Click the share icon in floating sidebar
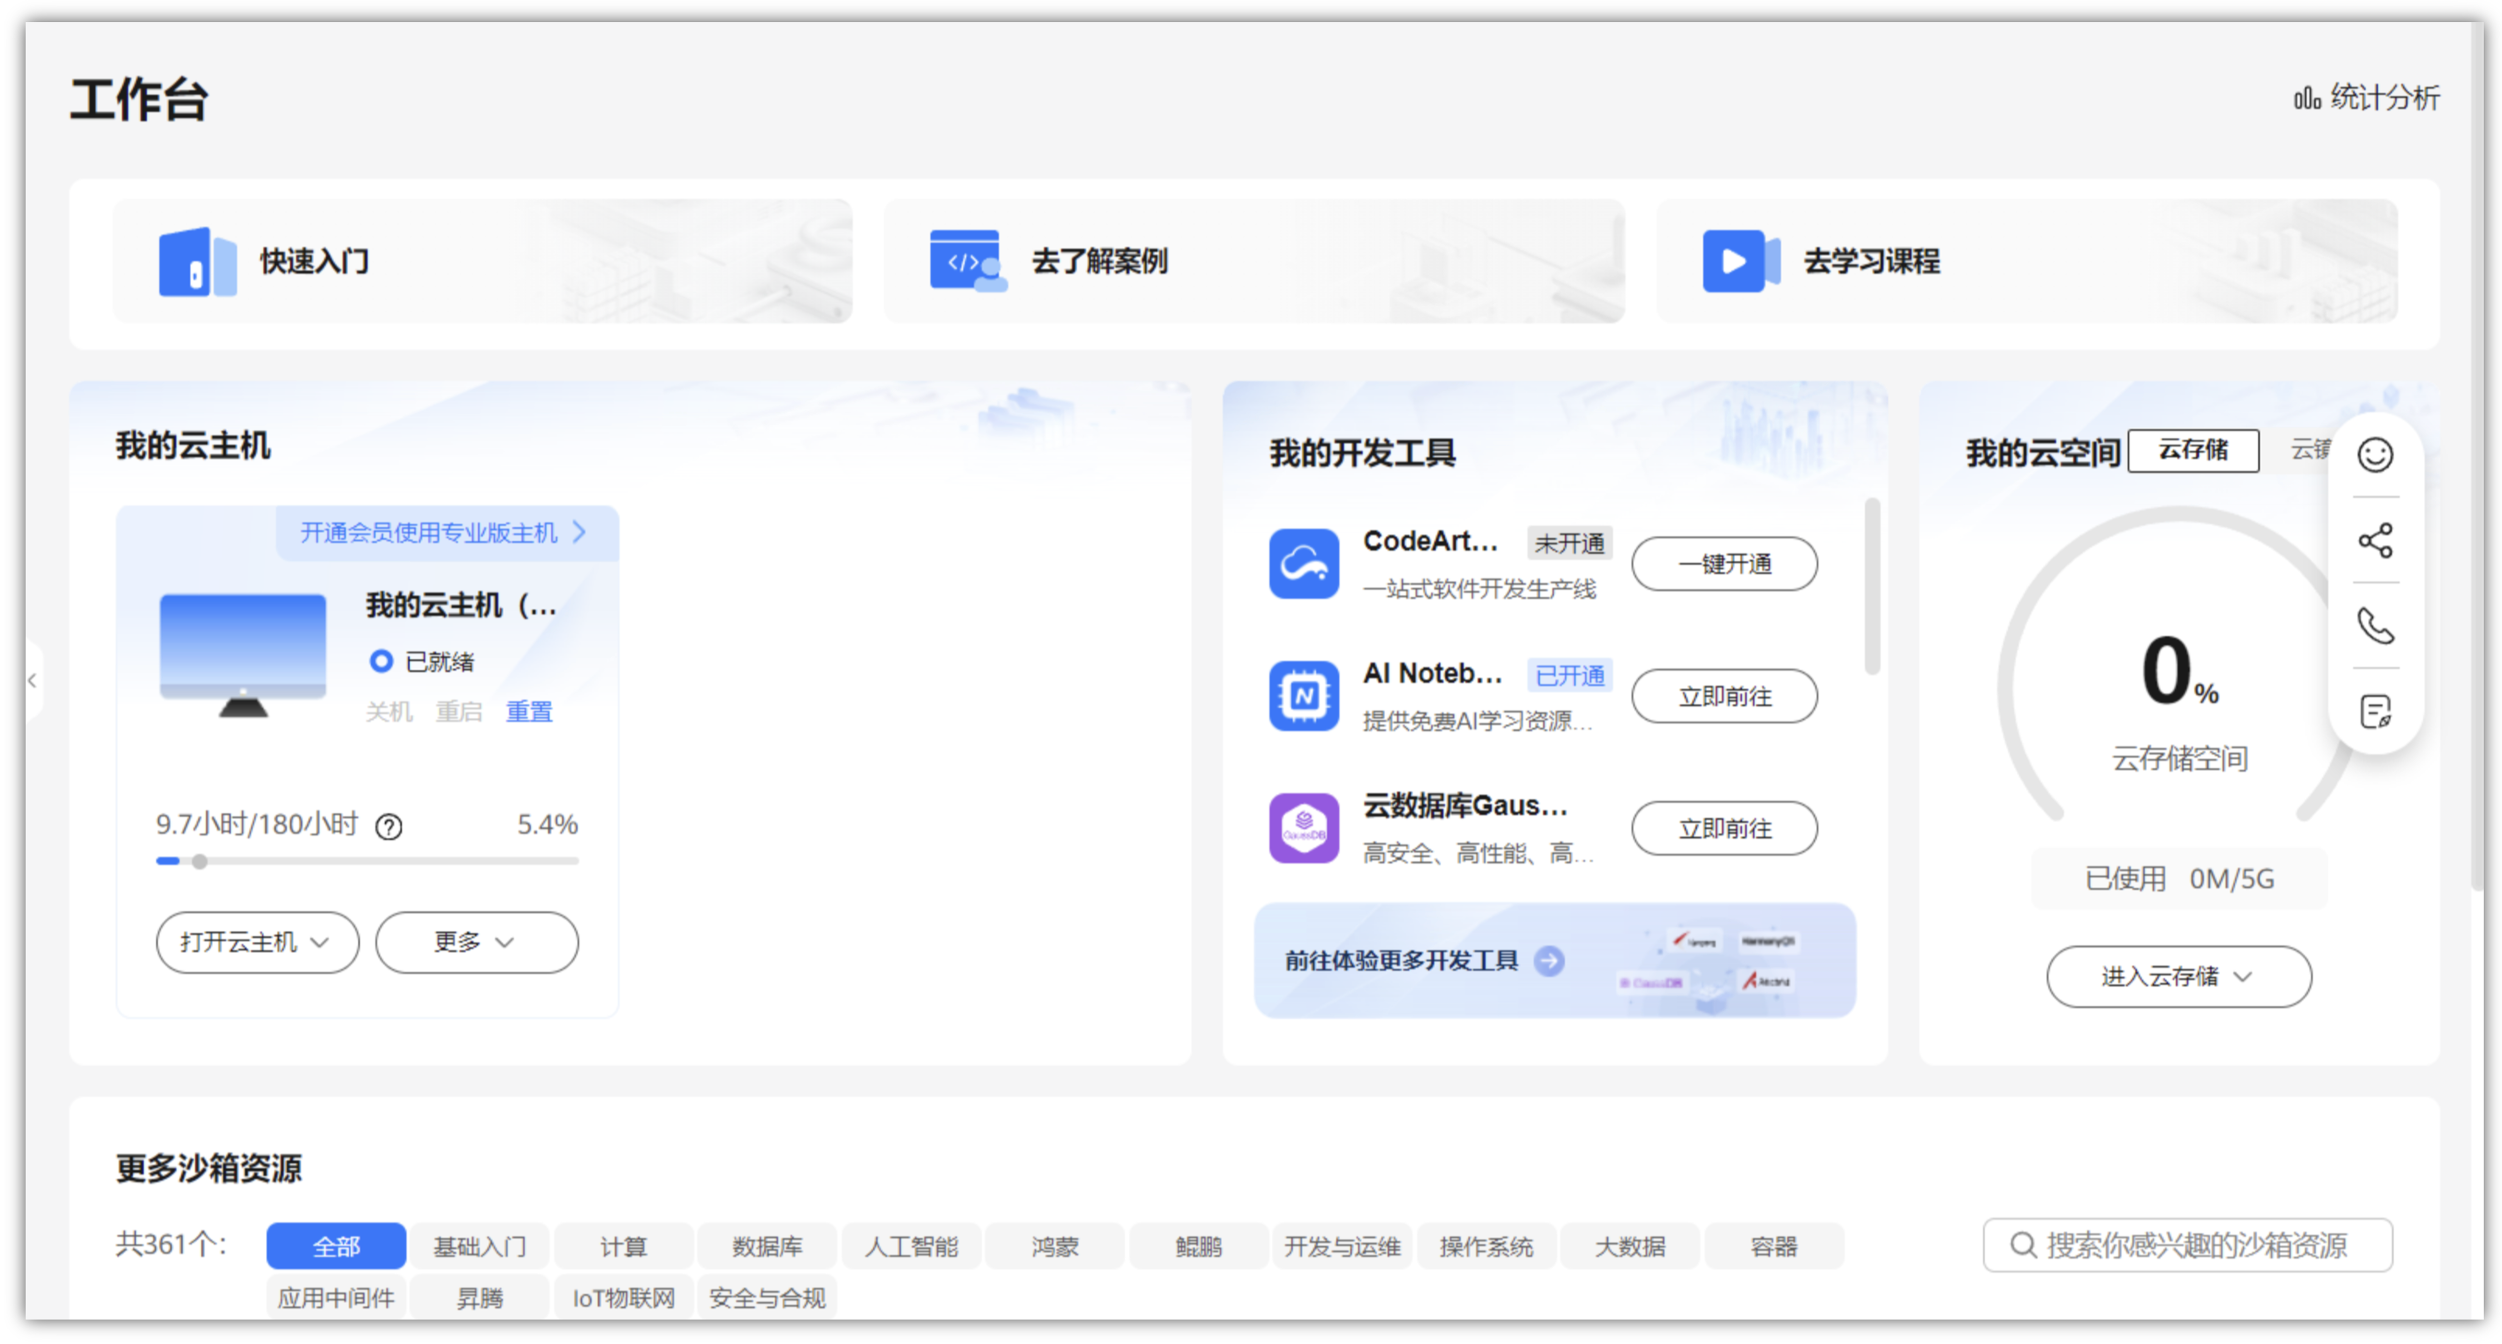 [x=2374, y=541]
